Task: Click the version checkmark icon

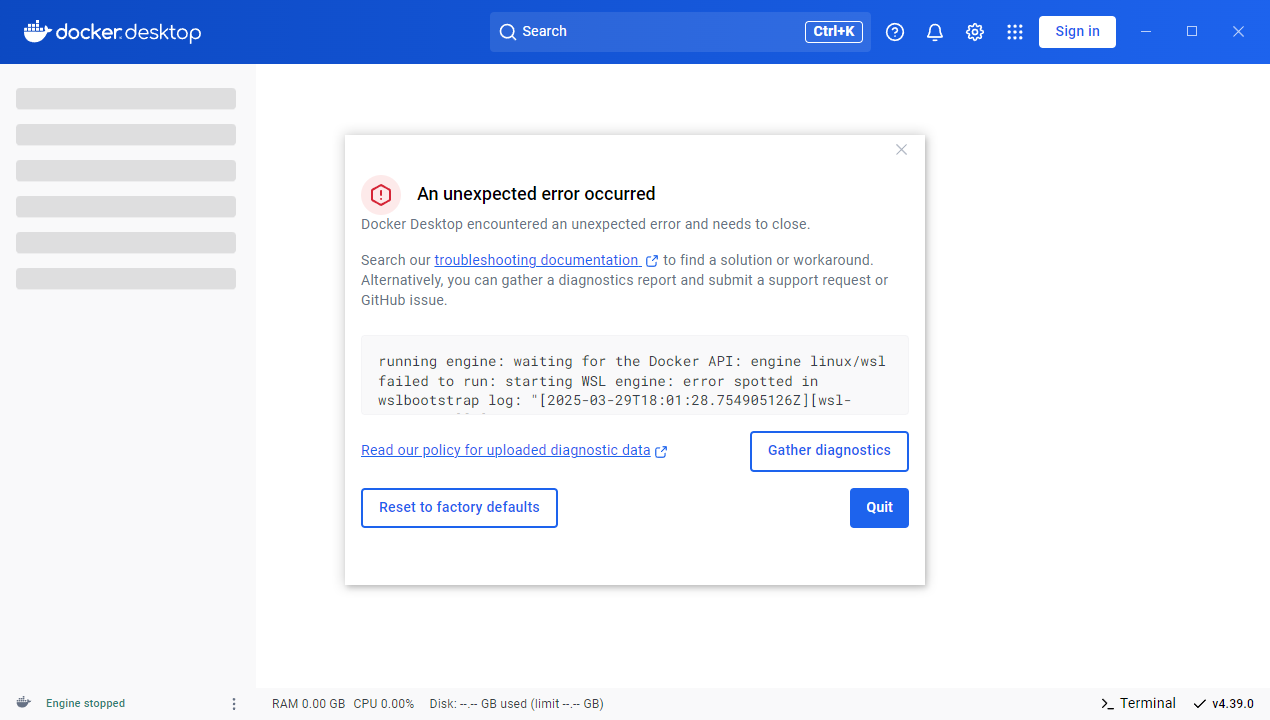Action: (x=1199, y=704)
